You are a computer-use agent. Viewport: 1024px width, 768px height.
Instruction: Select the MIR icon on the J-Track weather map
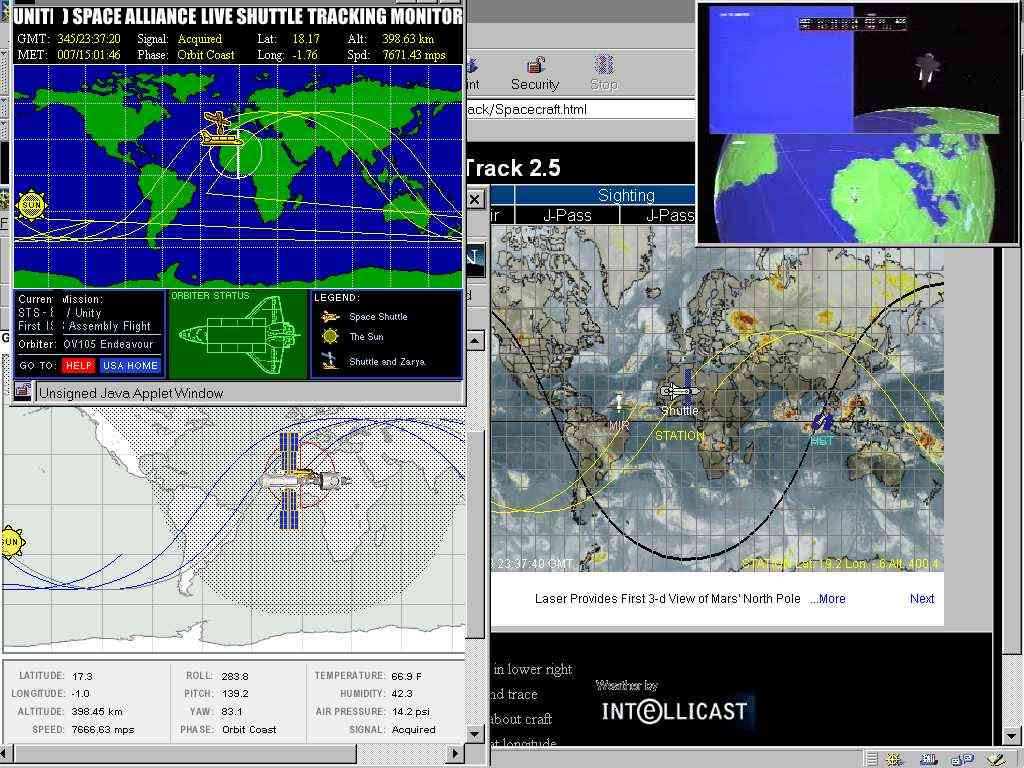(619, 403)
